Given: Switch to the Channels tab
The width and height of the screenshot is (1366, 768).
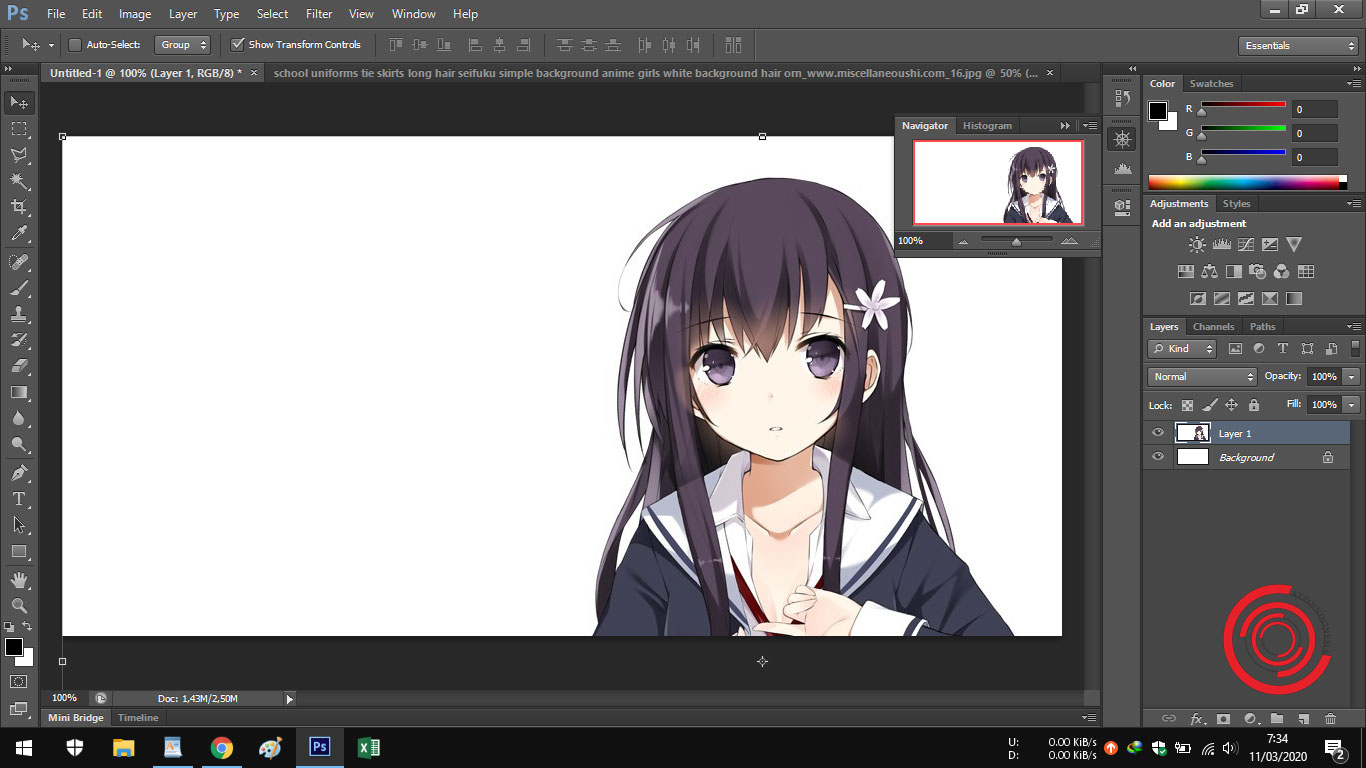Looking at the screenshot, I should (x=1213, y=327).
